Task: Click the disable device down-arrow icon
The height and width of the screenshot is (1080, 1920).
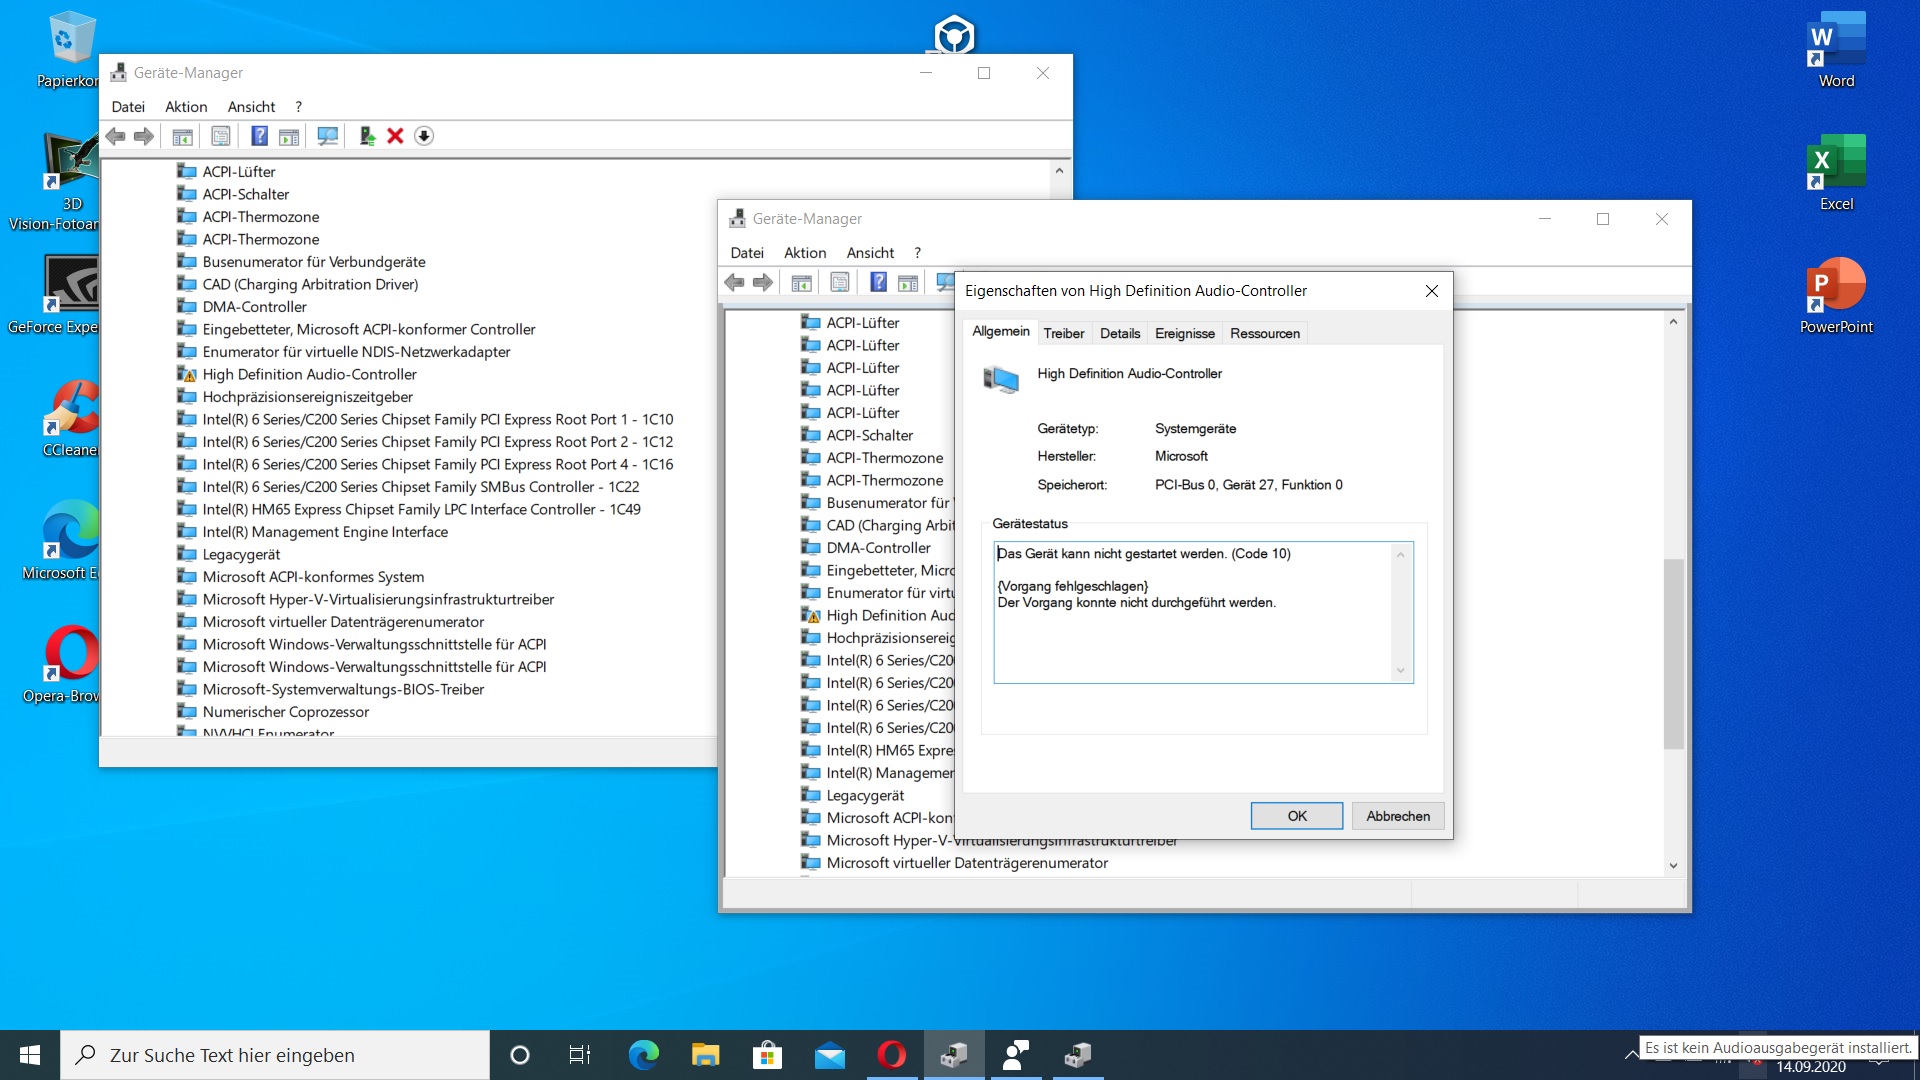Action: (x=424, y=136)
